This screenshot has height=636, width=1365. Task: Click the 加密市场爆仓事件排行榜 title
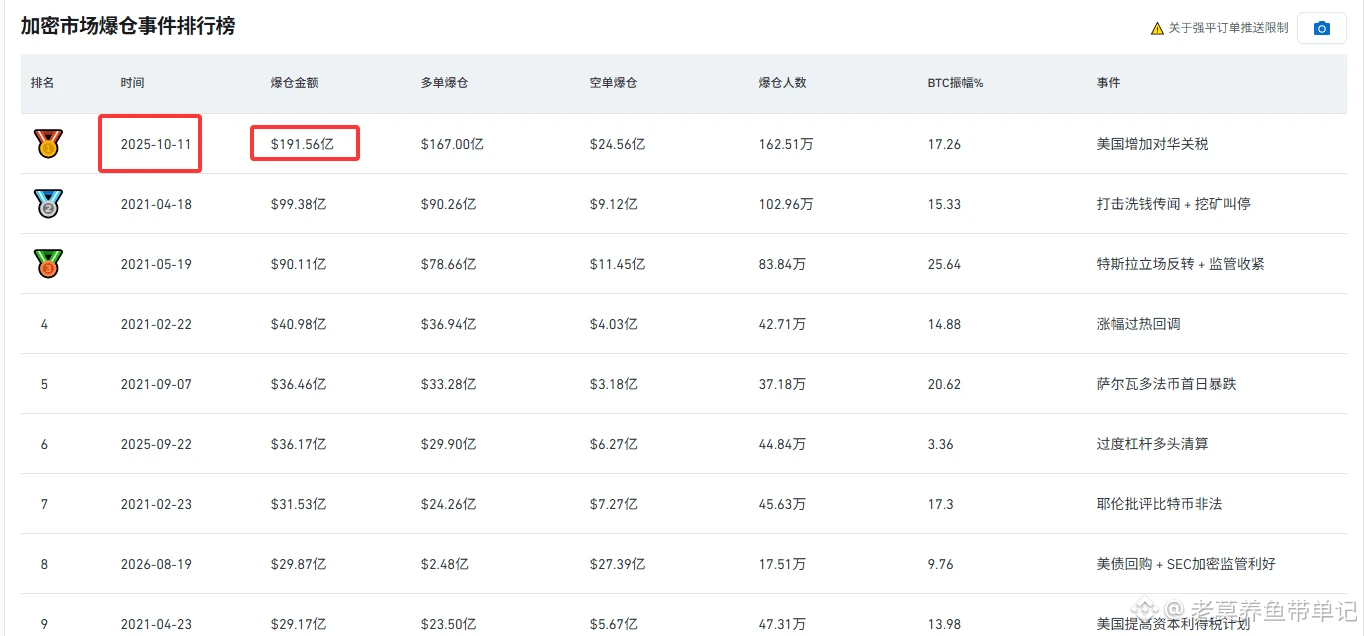(128, 26)
